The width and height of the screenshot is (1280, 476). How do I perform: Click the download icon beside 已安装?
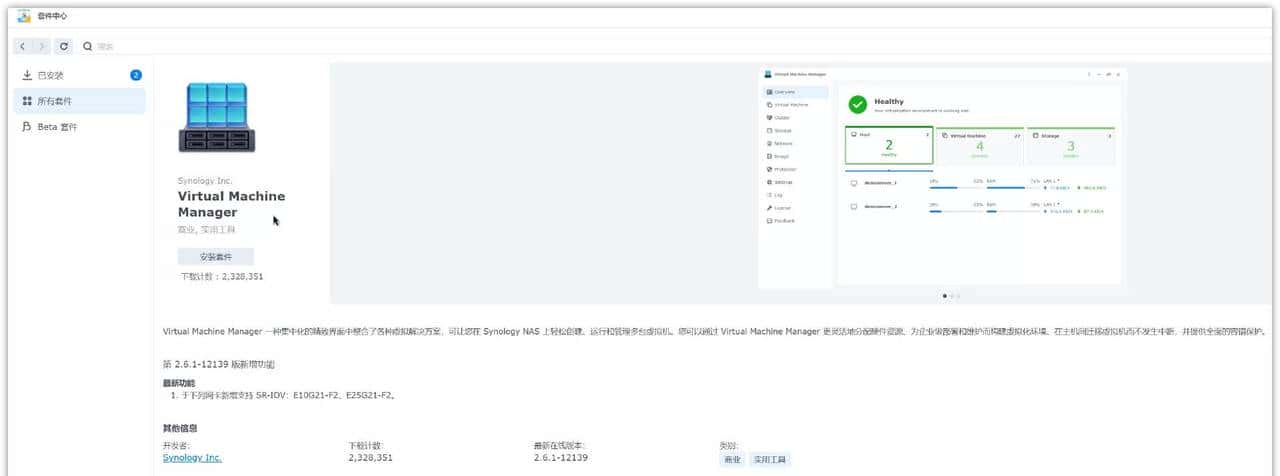click(27, 75)
